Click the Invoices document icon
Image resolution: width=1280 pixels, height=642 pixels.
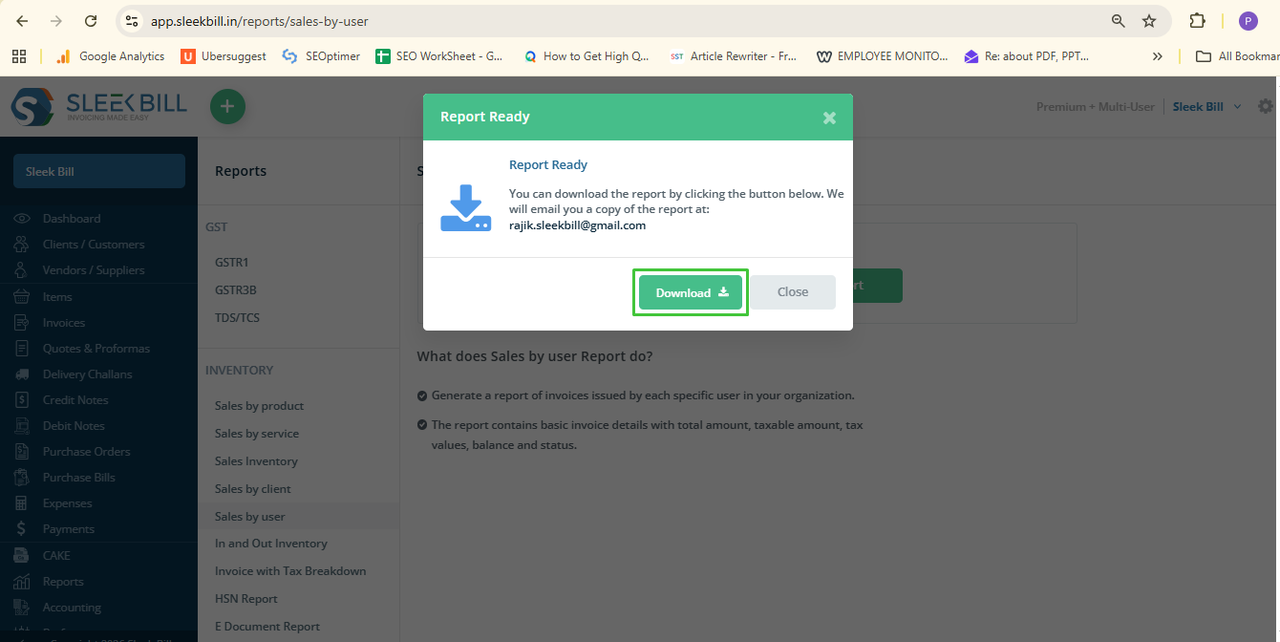(x=22, y=322)
